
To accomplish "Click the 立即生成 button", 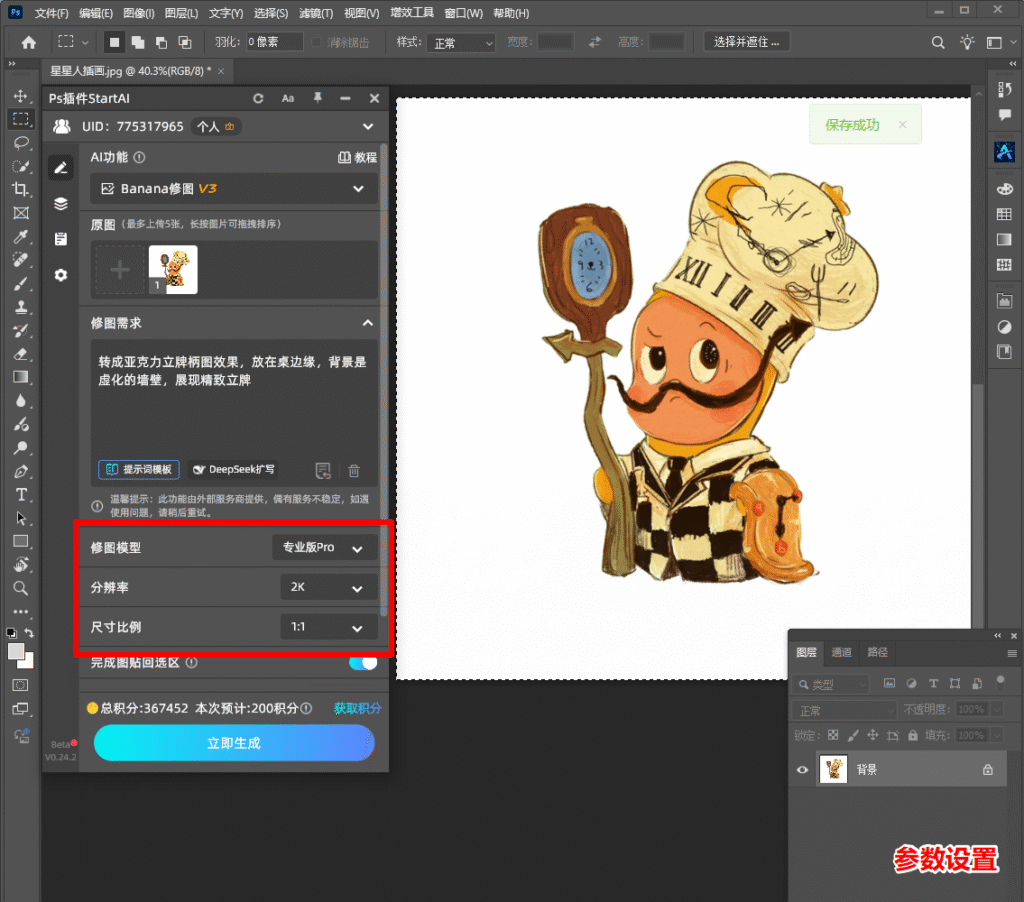I will 234,743.
